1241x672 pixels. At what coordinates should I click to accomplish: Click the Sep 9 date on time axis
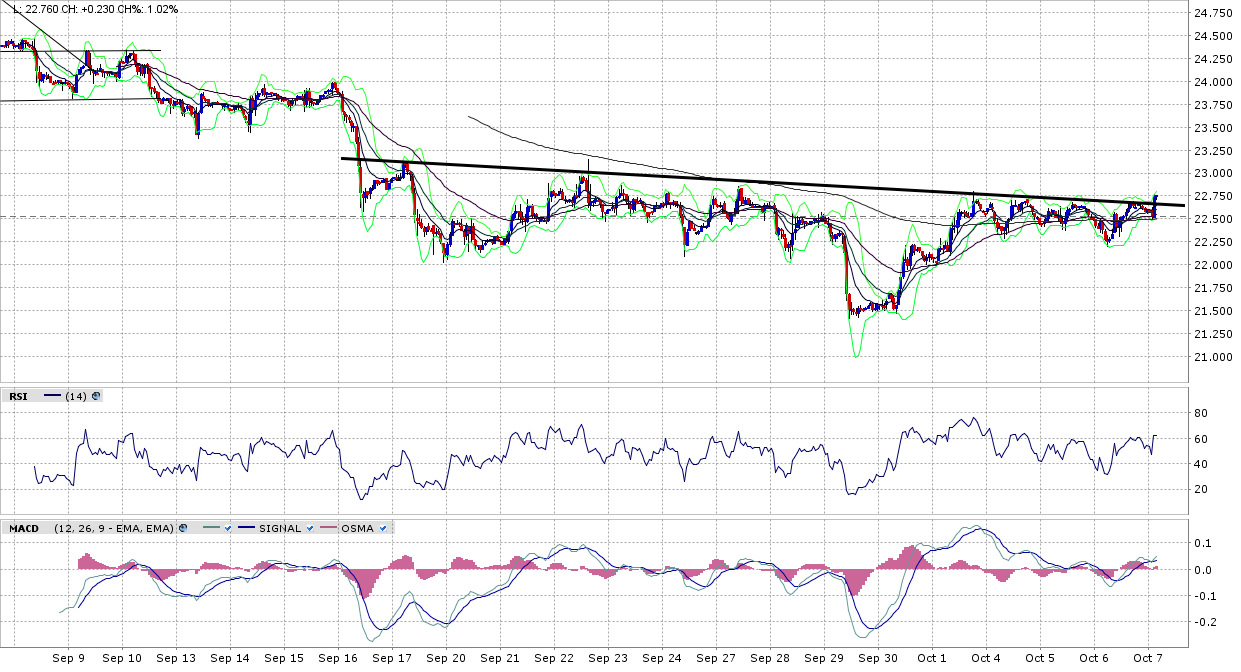68,658
